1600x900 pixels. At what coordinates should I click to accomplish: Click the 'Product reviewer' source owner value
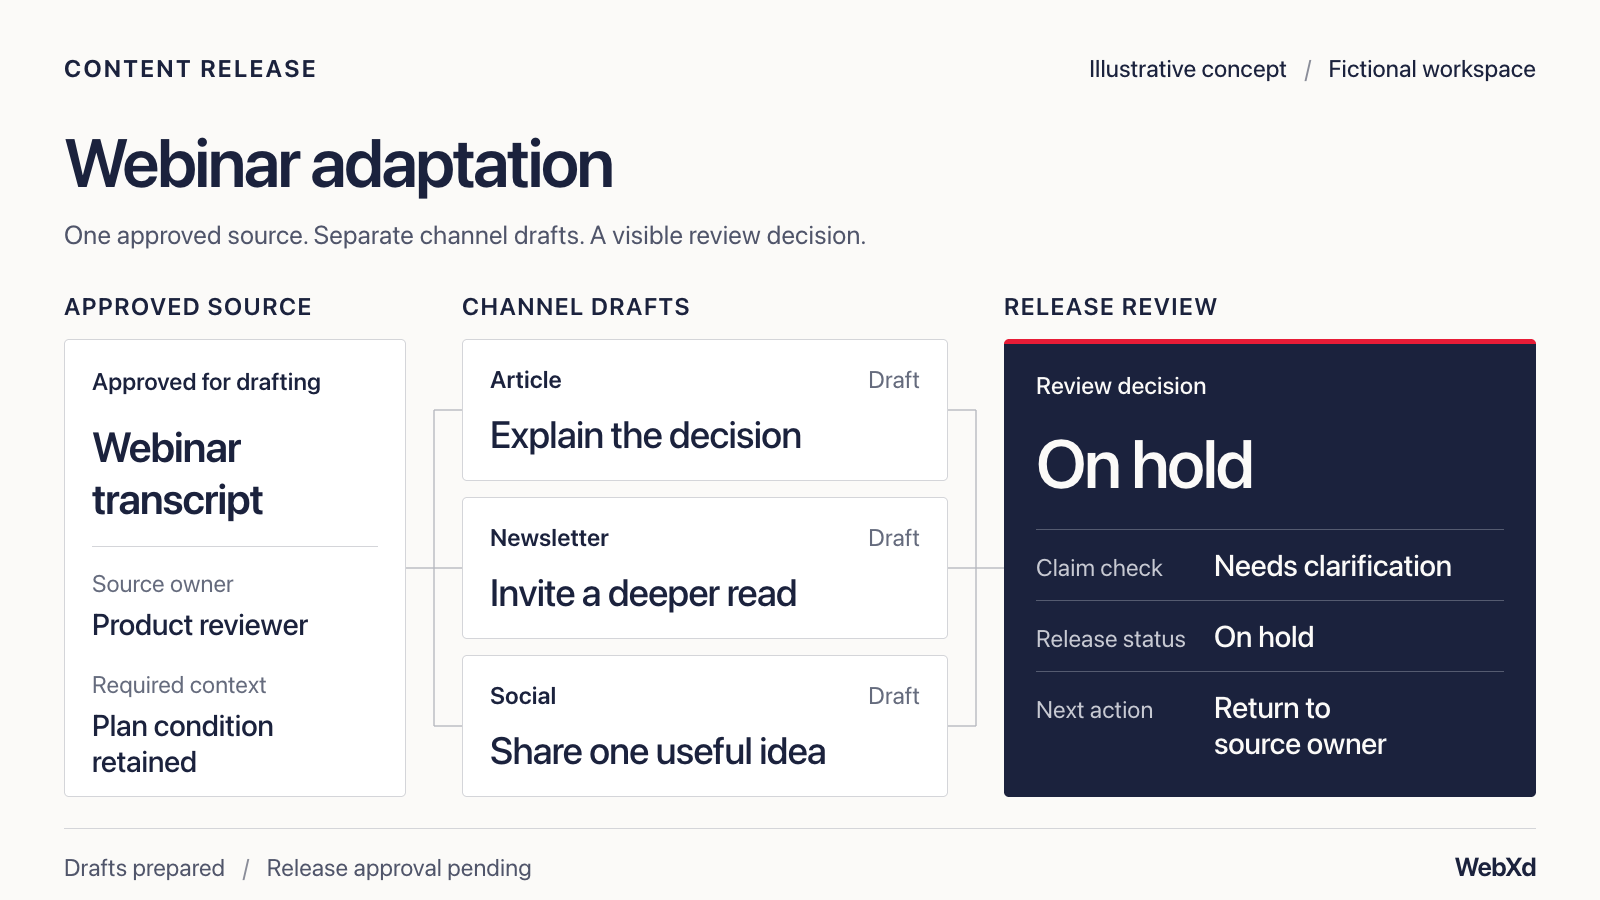pyautogui.click(x=200, y=625)
